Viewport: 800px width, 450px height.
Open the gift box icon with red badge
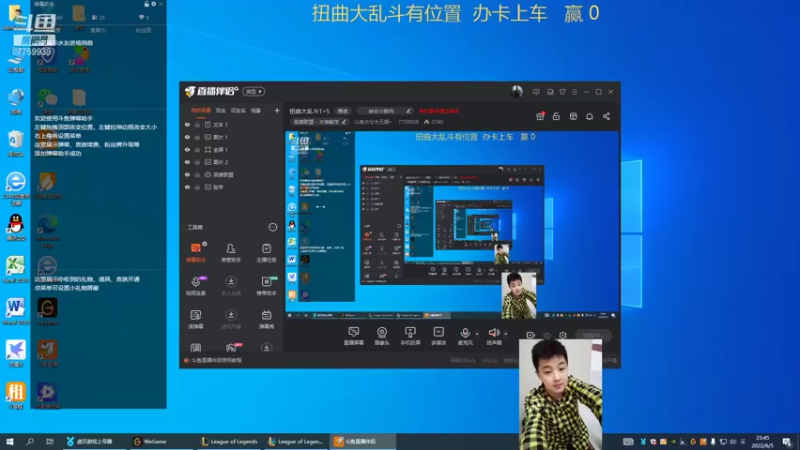click(540, 116)
